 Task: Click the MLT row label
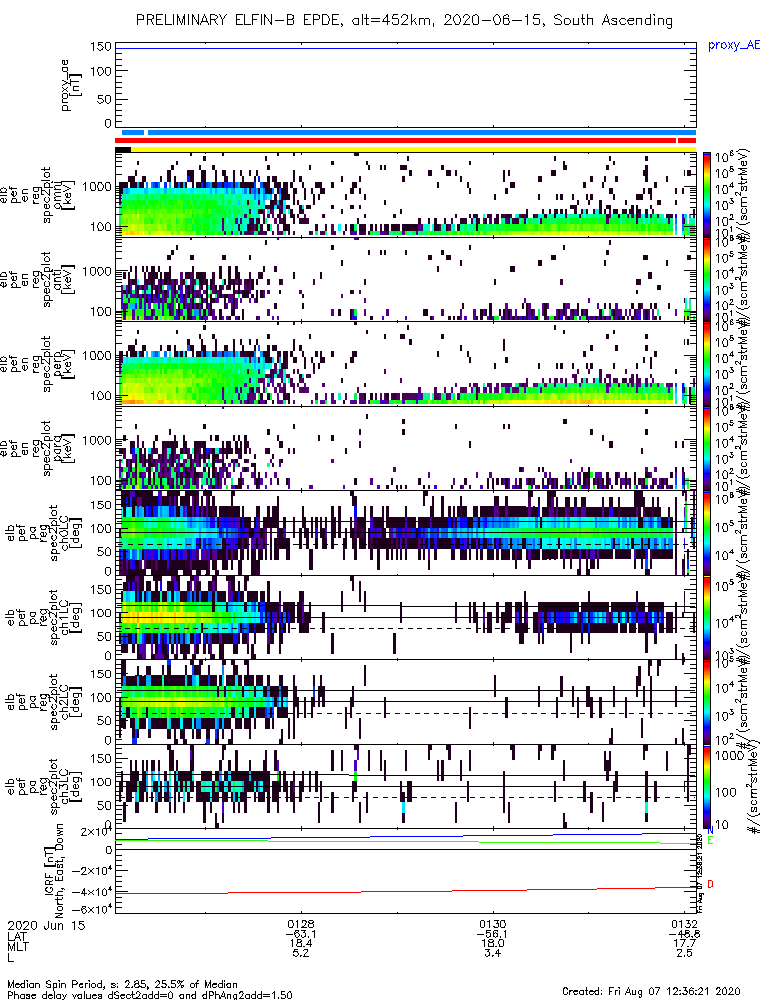(18, 946)
